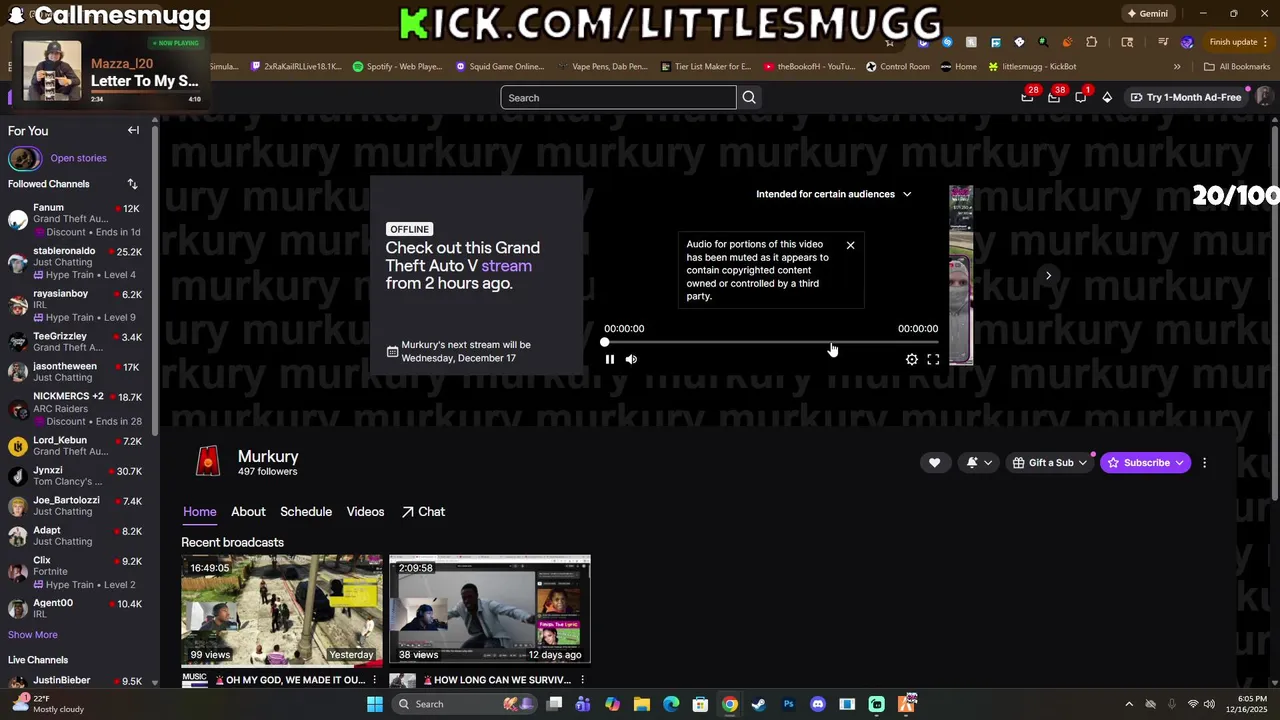Open the 16:49:05 broadcast thumbnail
The width and height of the screenshot is (1280, 720).
282,610
